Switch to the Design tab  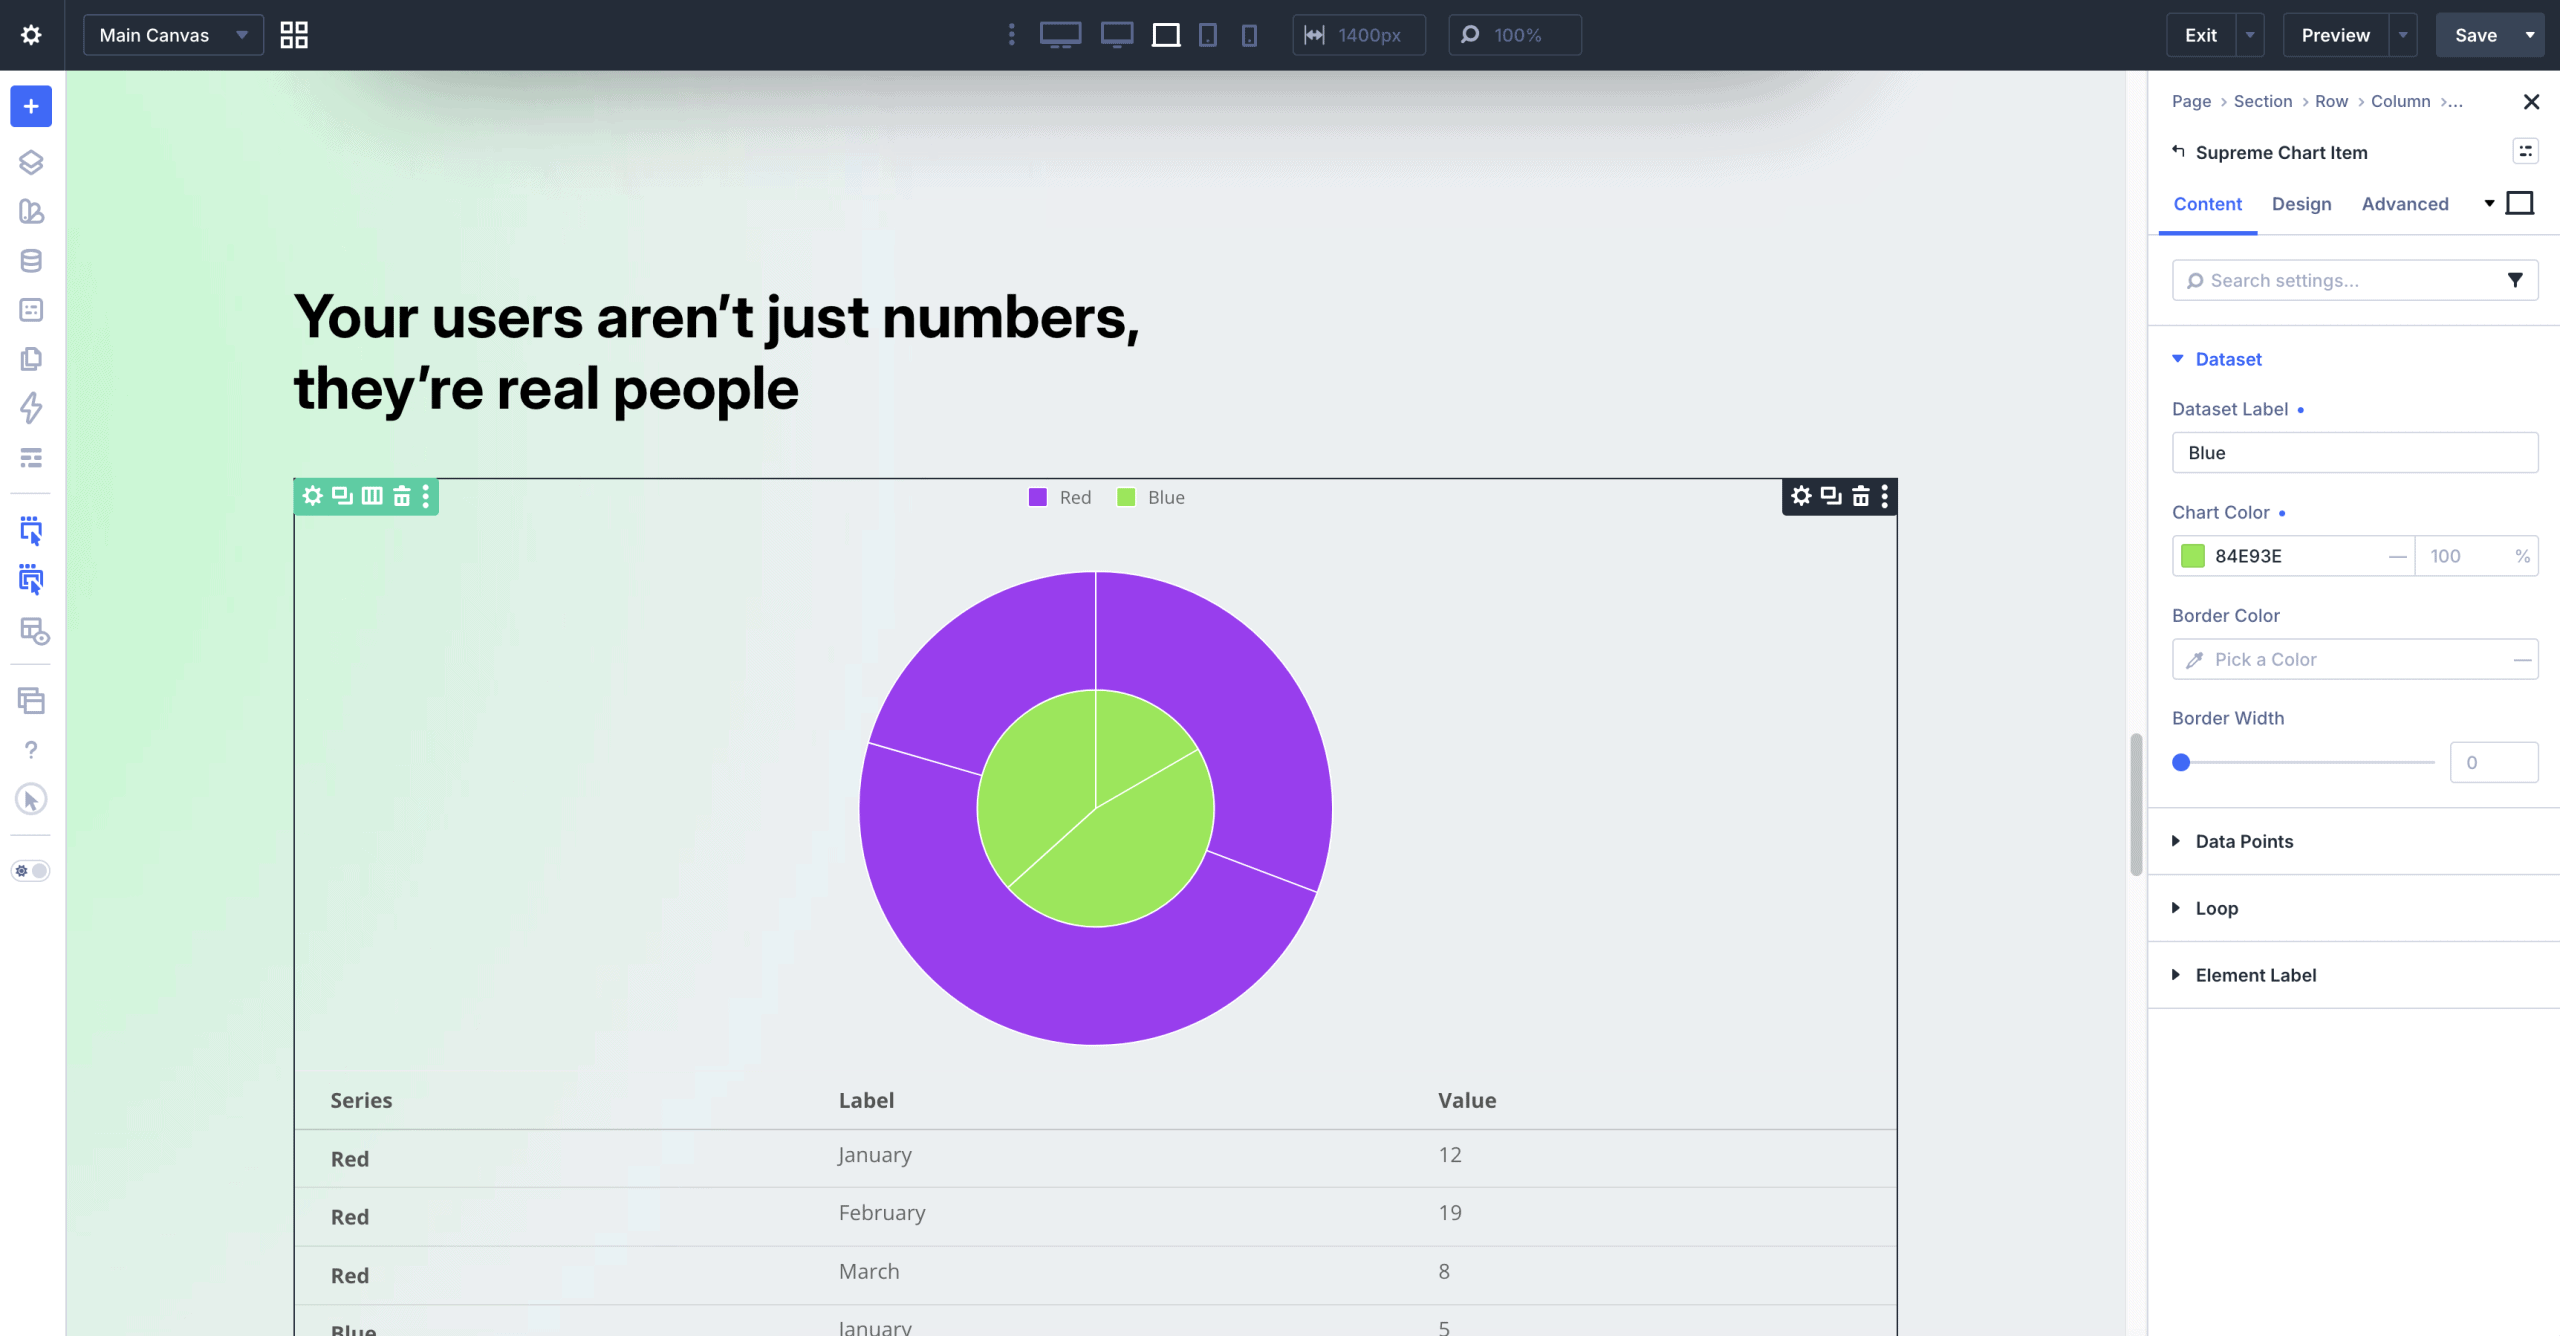(2301, 204)
